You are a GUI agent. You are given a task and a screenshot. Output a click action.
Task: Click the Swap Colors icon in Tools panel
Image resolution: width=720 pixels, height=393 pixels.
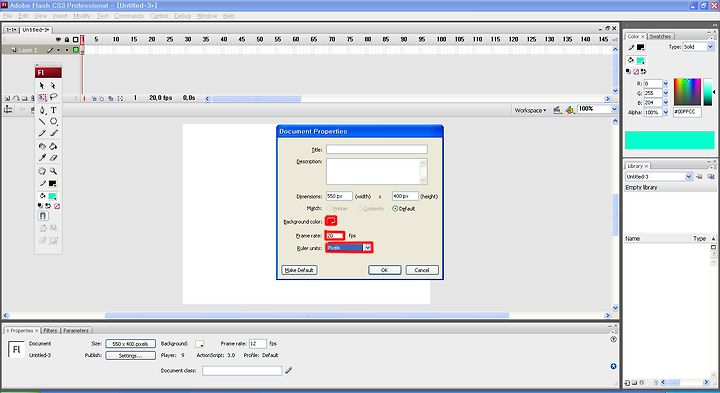click(48, 207)
